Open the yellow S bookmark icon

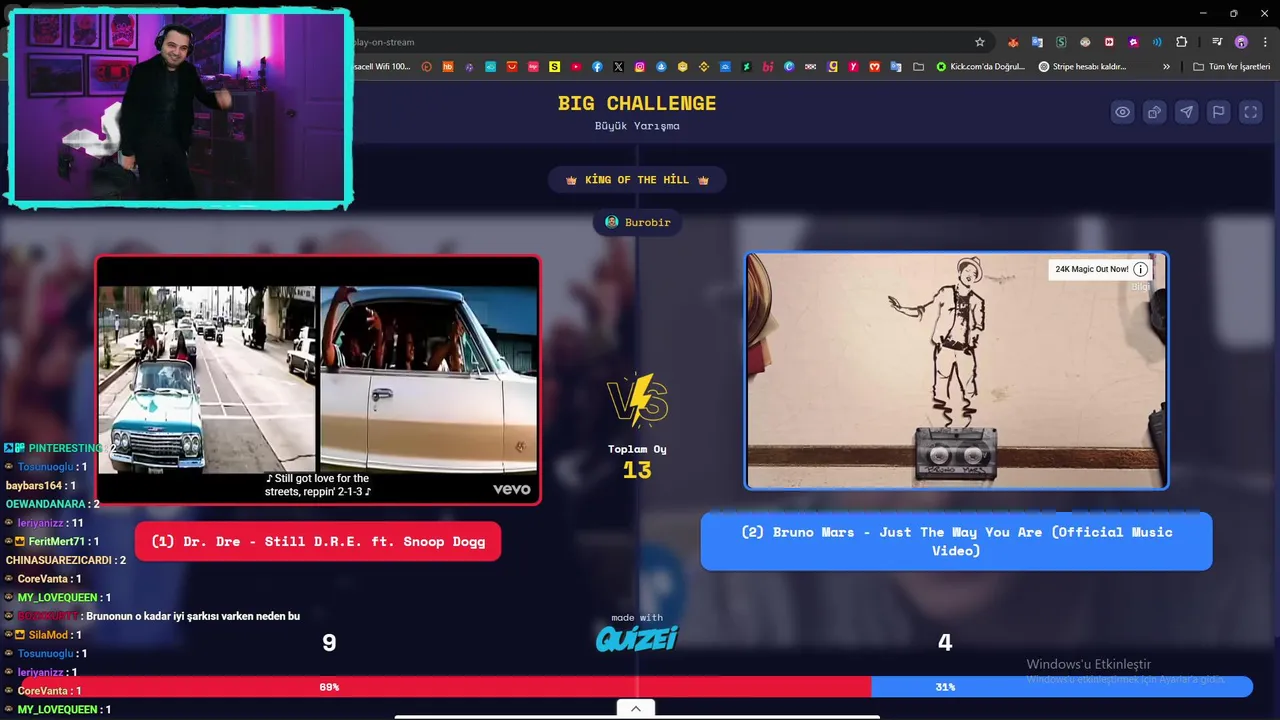[555, 67]
